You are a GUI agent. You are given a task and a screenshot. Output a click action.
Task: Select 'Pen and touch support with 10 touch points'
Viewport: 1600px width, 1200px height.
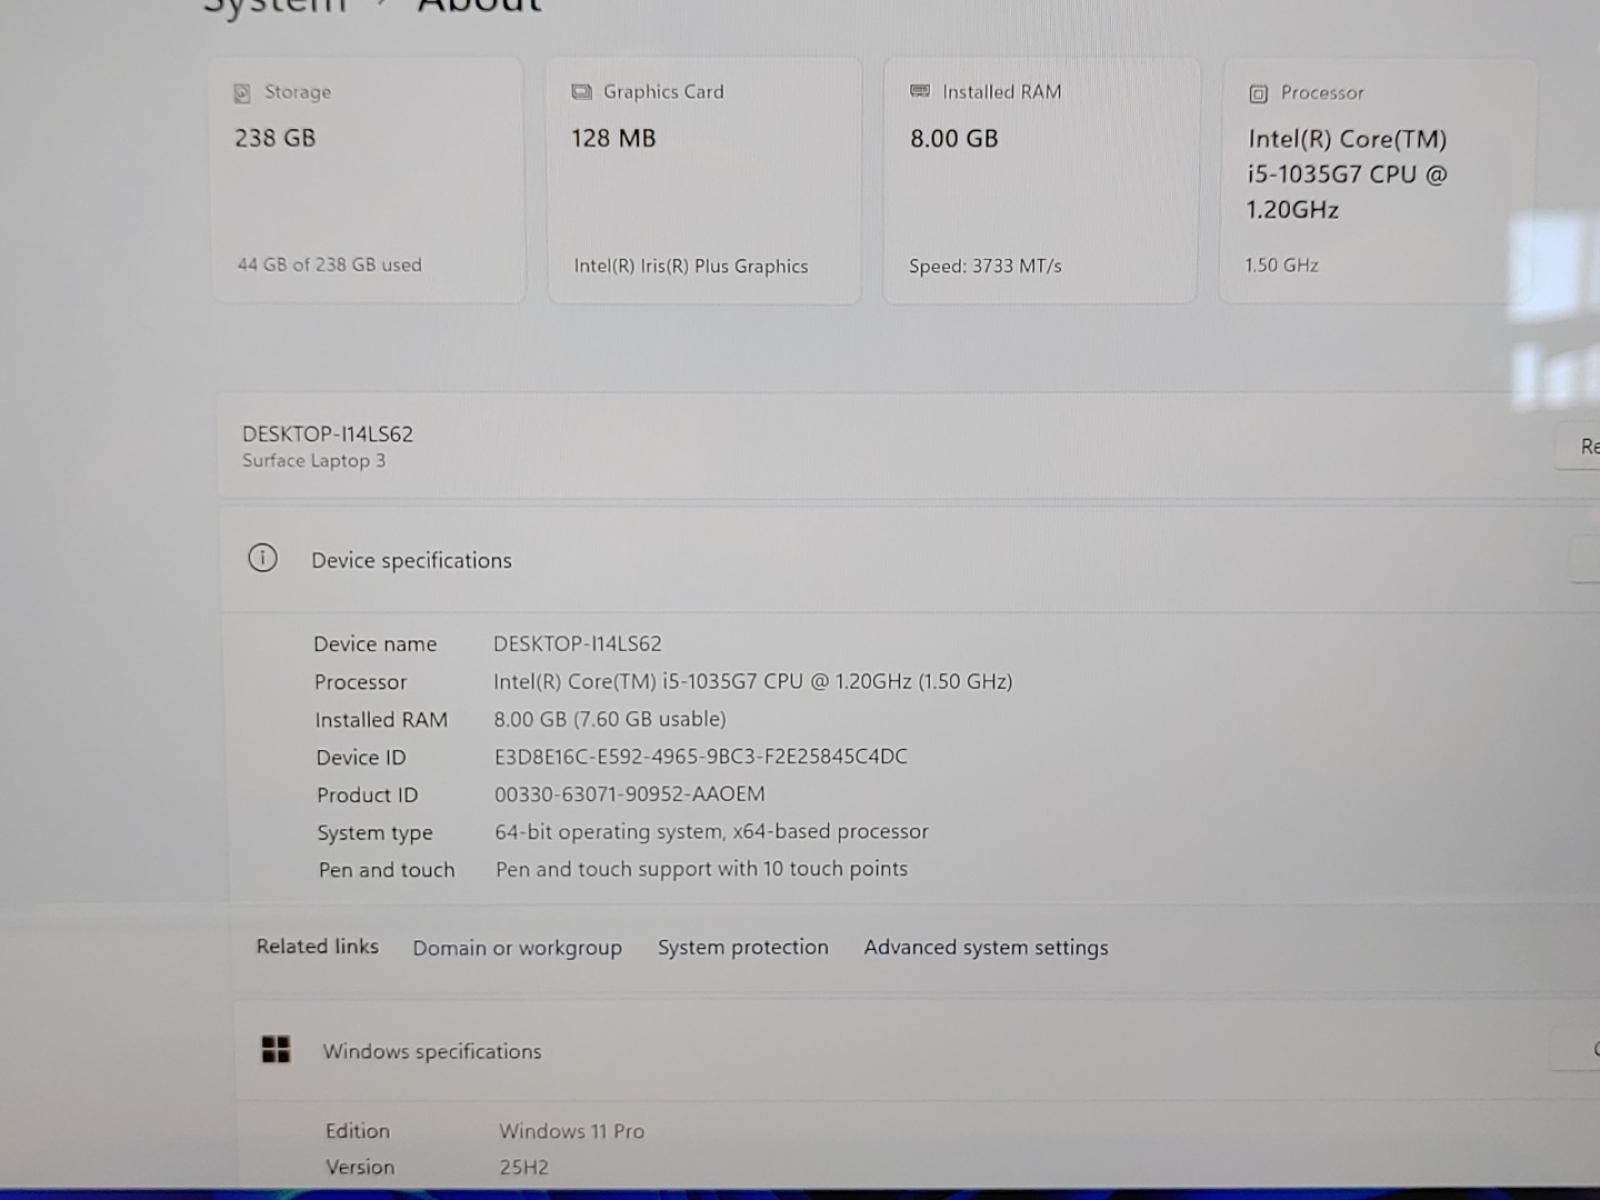tap(701, 869)
